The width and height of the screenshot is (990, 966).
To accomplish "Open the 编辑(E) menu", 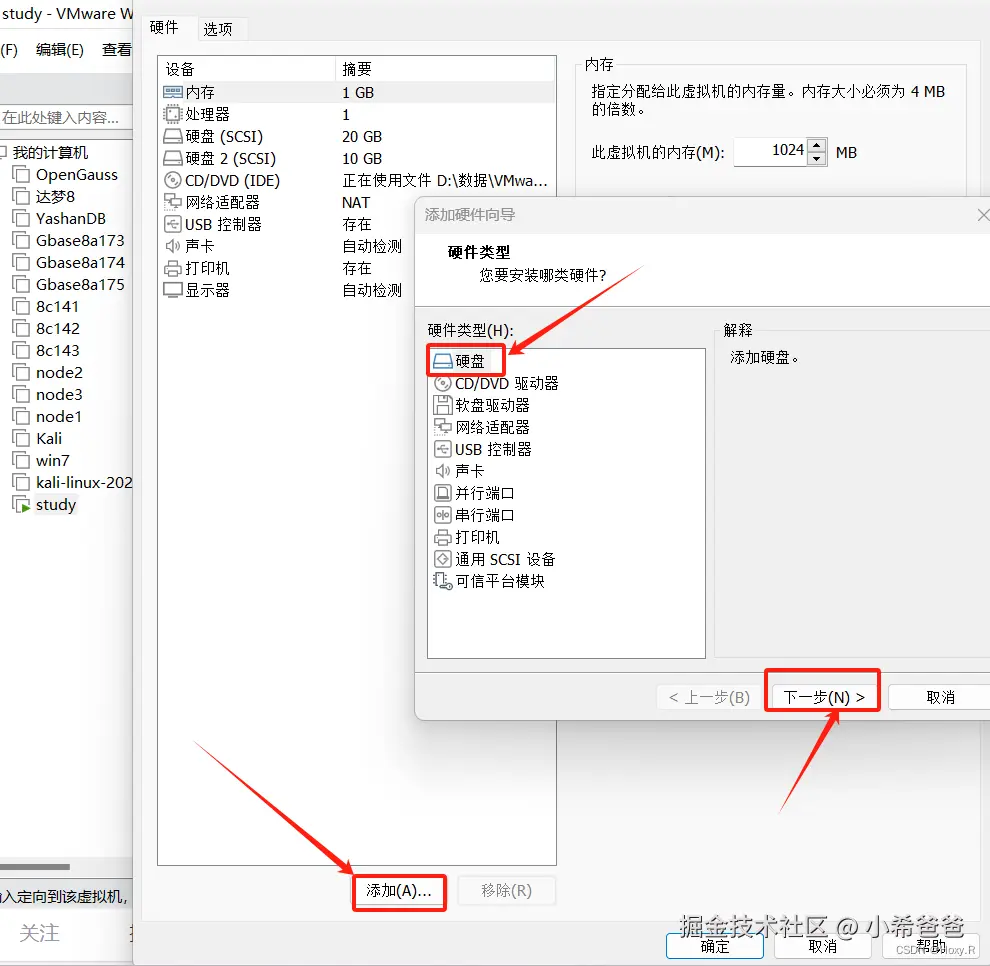I will [x=60, y=50].
